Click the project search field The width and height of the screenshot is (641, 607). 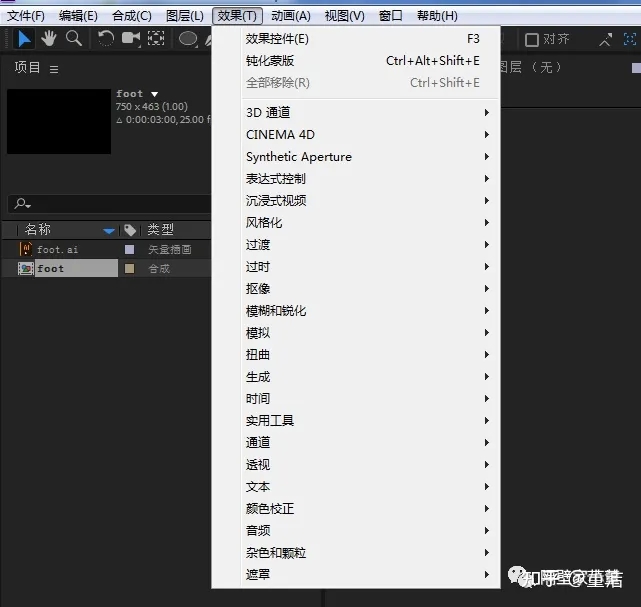(x=110, y=203)
